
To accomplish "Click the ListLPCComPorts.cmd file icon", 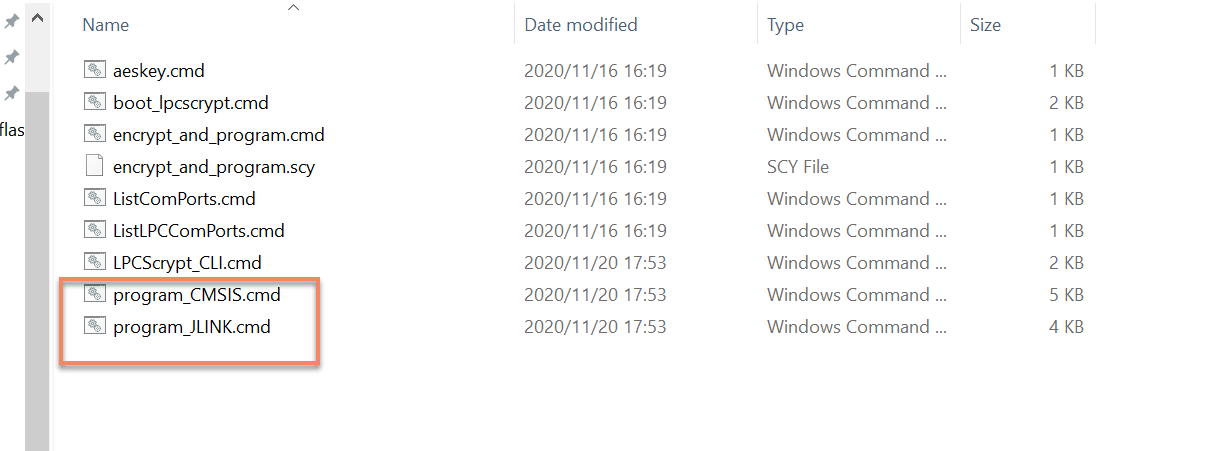I will point(95,231).
